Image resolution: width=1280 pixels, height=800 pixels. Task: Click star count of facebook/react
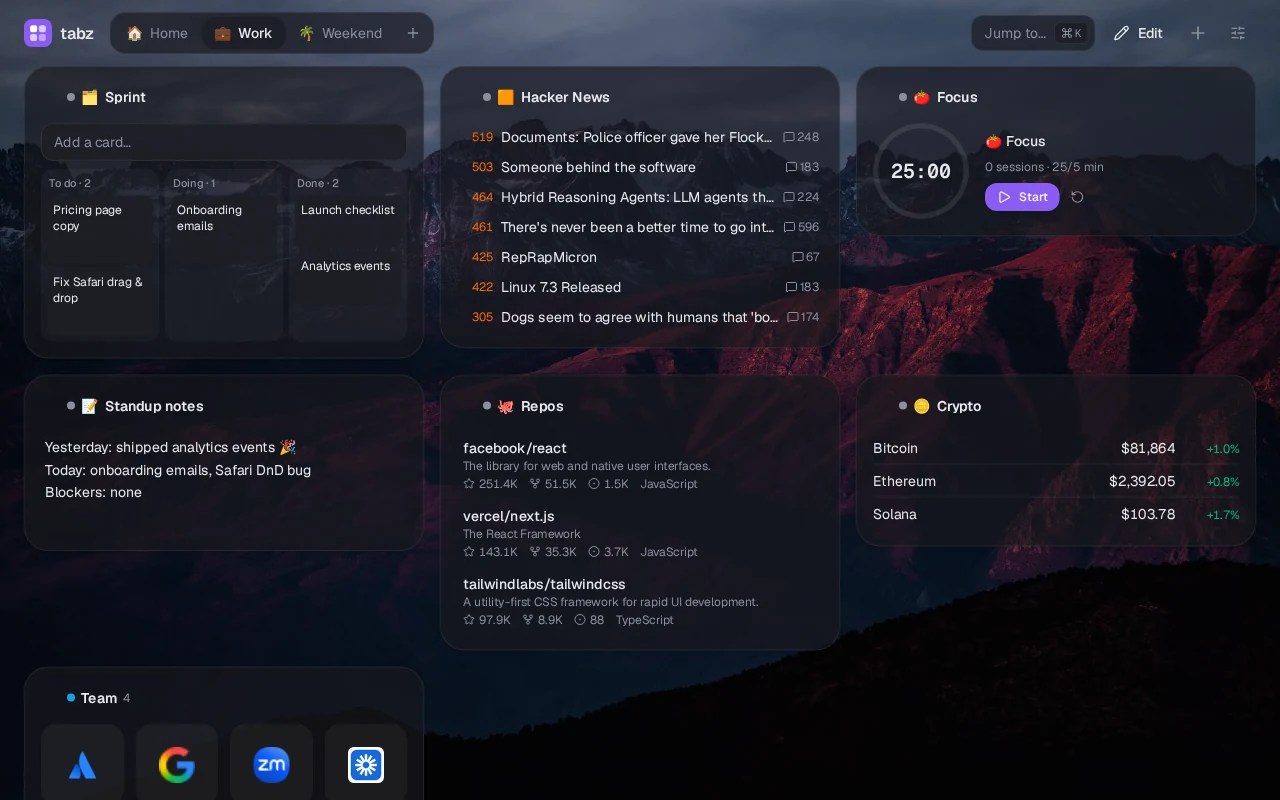490,484
